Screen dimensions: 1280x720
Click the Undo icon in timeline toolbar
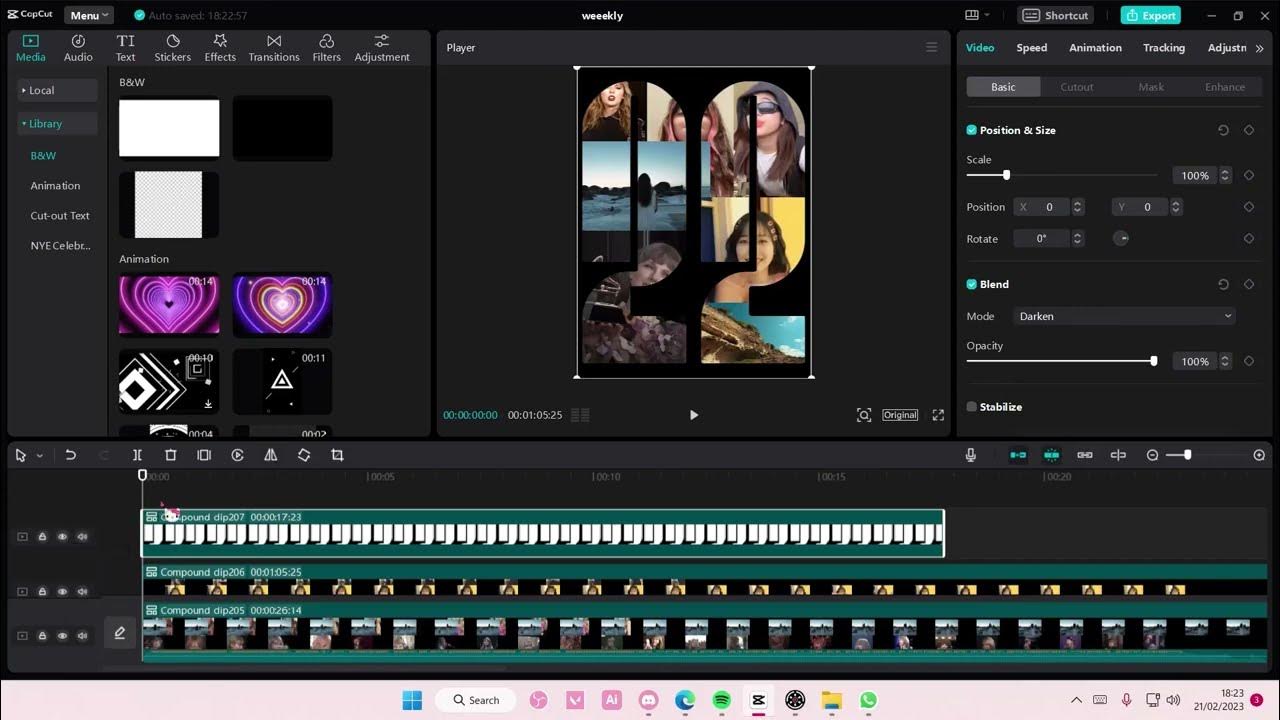coord(70,455)
